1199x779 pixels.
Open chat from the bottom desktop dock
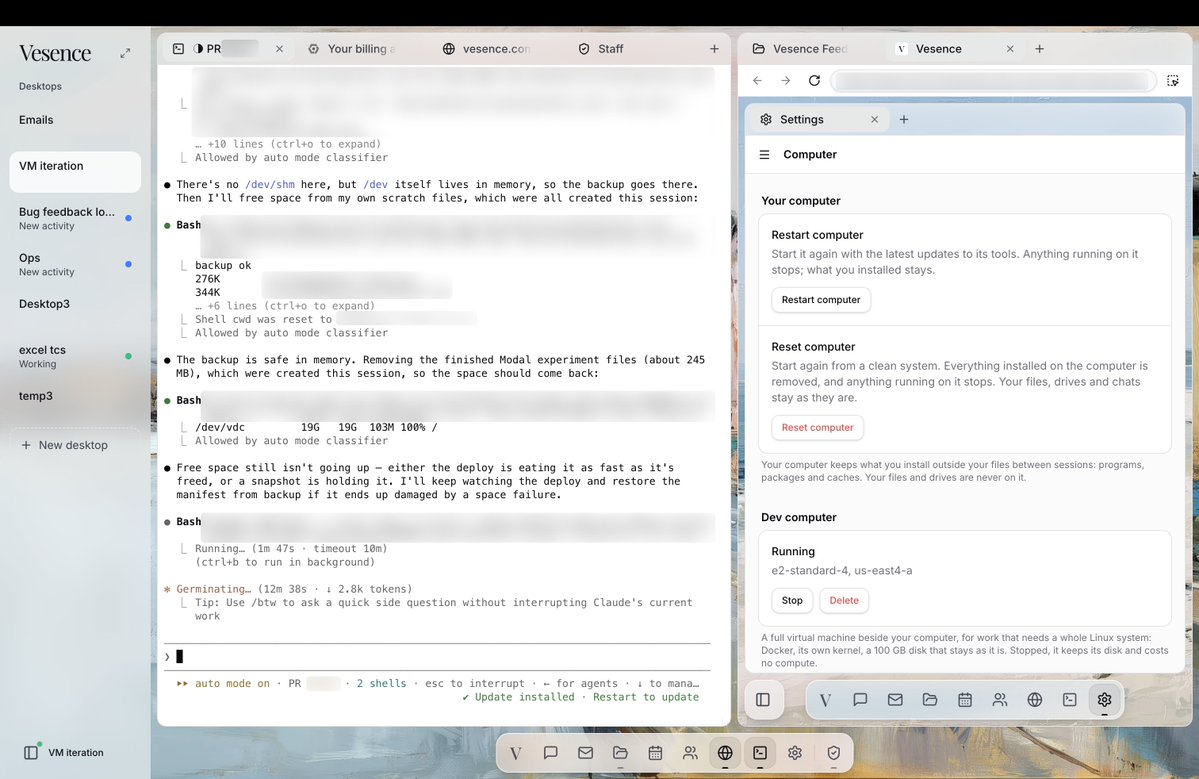pyautogui.click(x=551, y=753)
